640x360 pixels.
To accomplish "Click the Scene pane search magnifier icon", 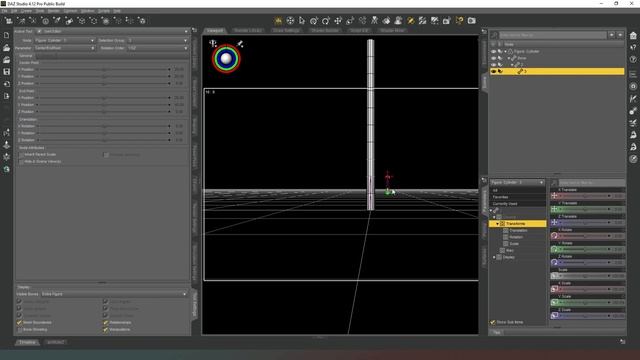I will click(x=494, y=35).
